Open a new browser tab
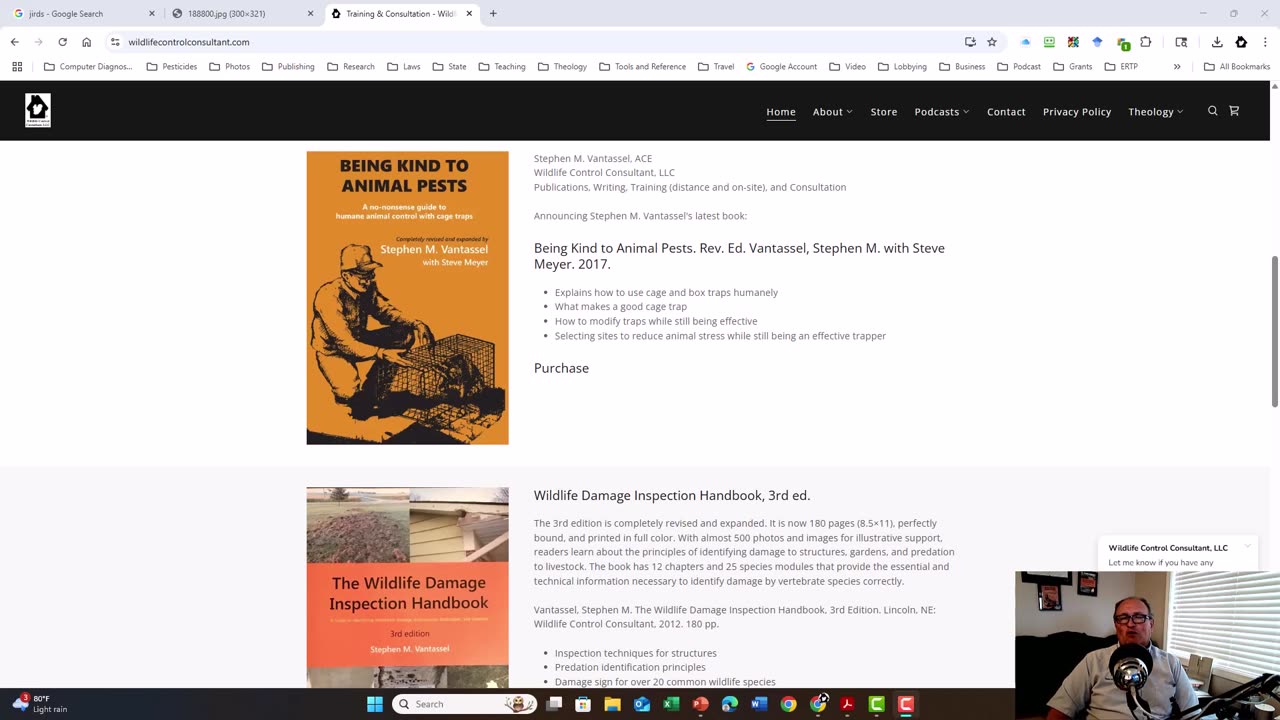This screenshot has height=720, width=1280. (x=493, y=14)
